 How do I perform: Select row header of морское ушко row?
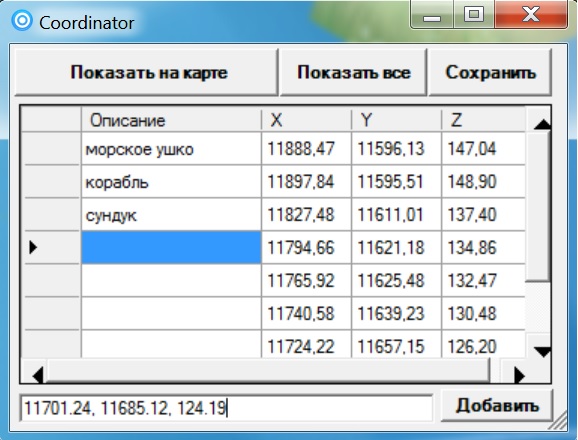(51, 149)
